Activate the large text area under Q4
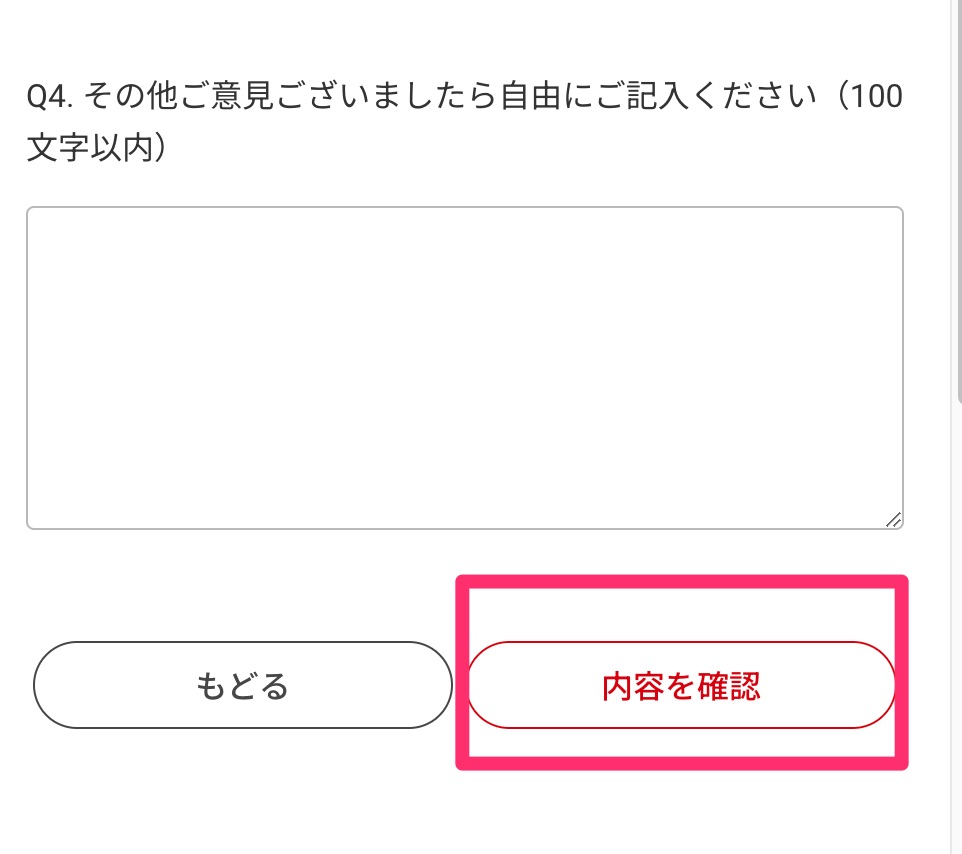Screen dimensions: 962x854 464,367
